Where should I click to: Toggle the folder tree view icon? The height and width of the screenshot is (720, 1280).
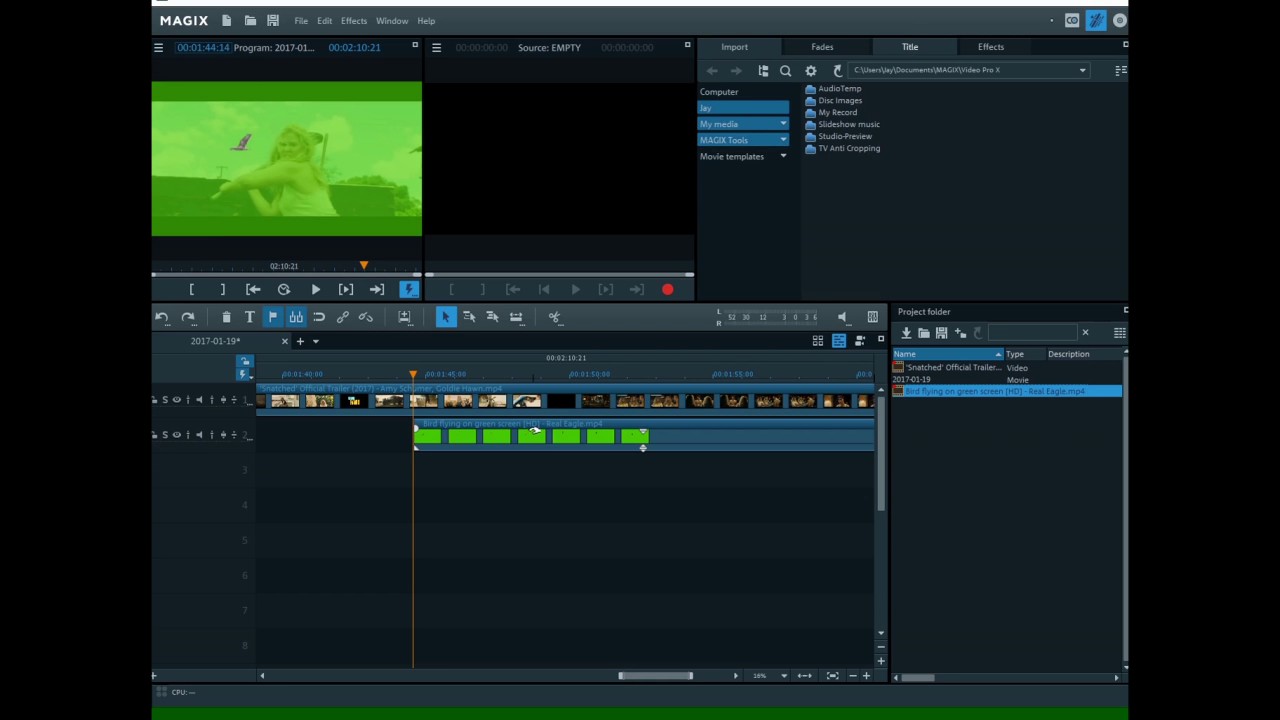tap(763, 71)
